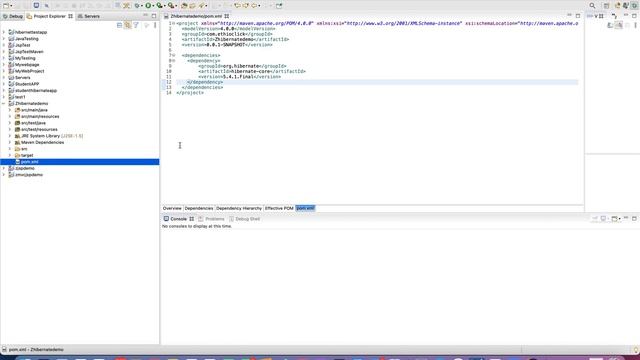The width and height of the screenshot is (640, 360).
Task: Click the Open Console dropdown icon
Action: point(616,219)
